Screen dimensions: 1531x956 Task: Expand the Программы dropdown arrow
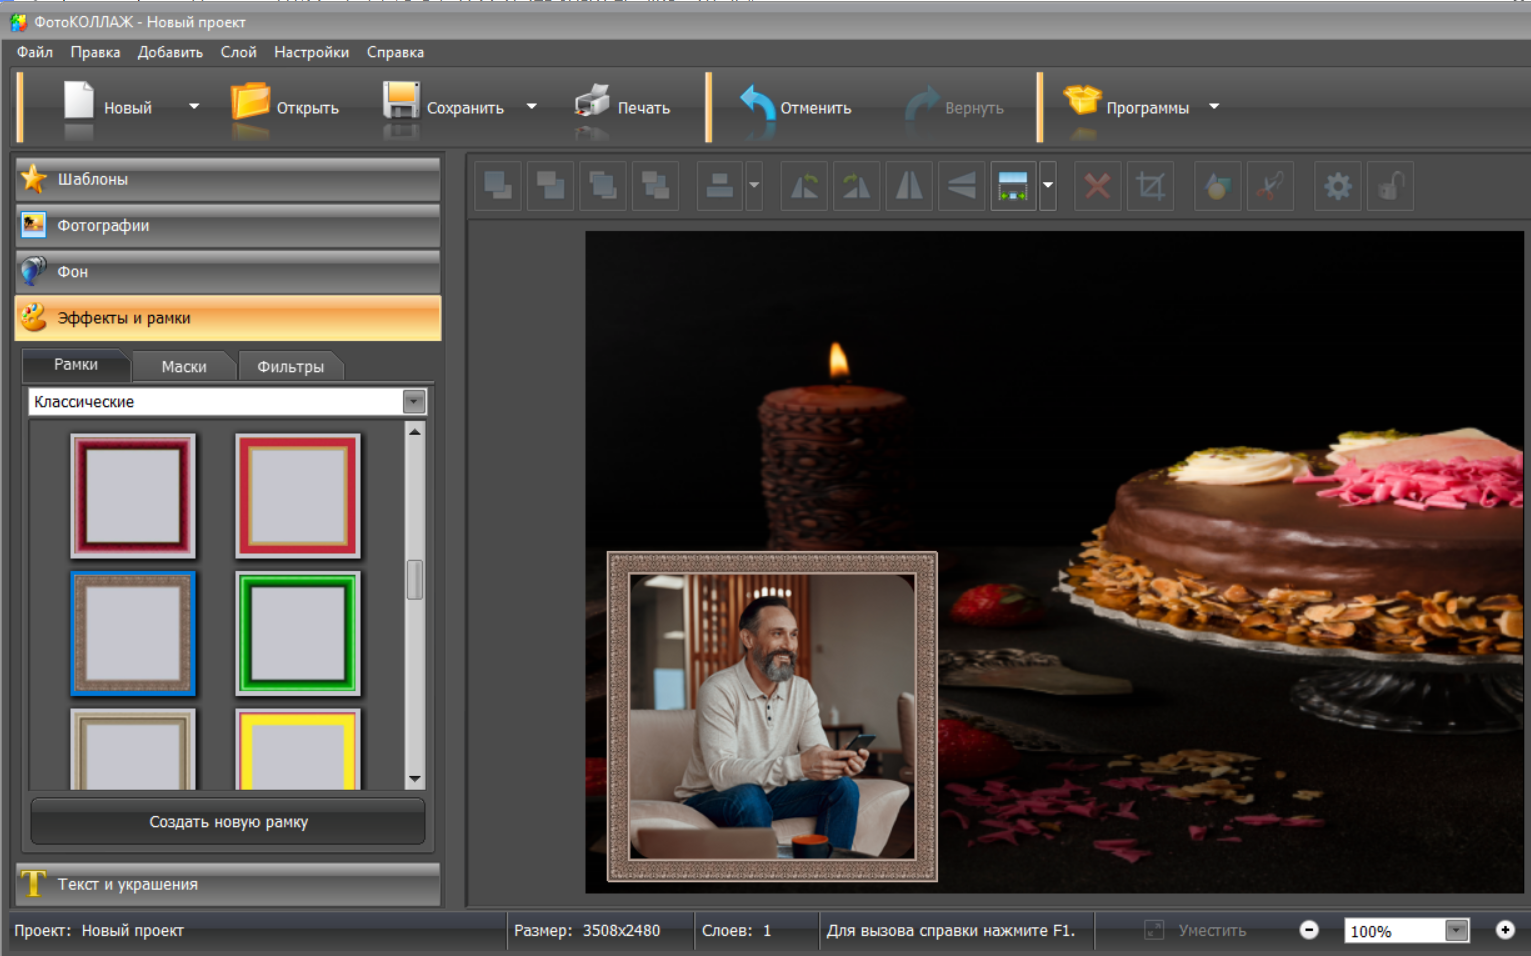click(x=1214, y=107)
